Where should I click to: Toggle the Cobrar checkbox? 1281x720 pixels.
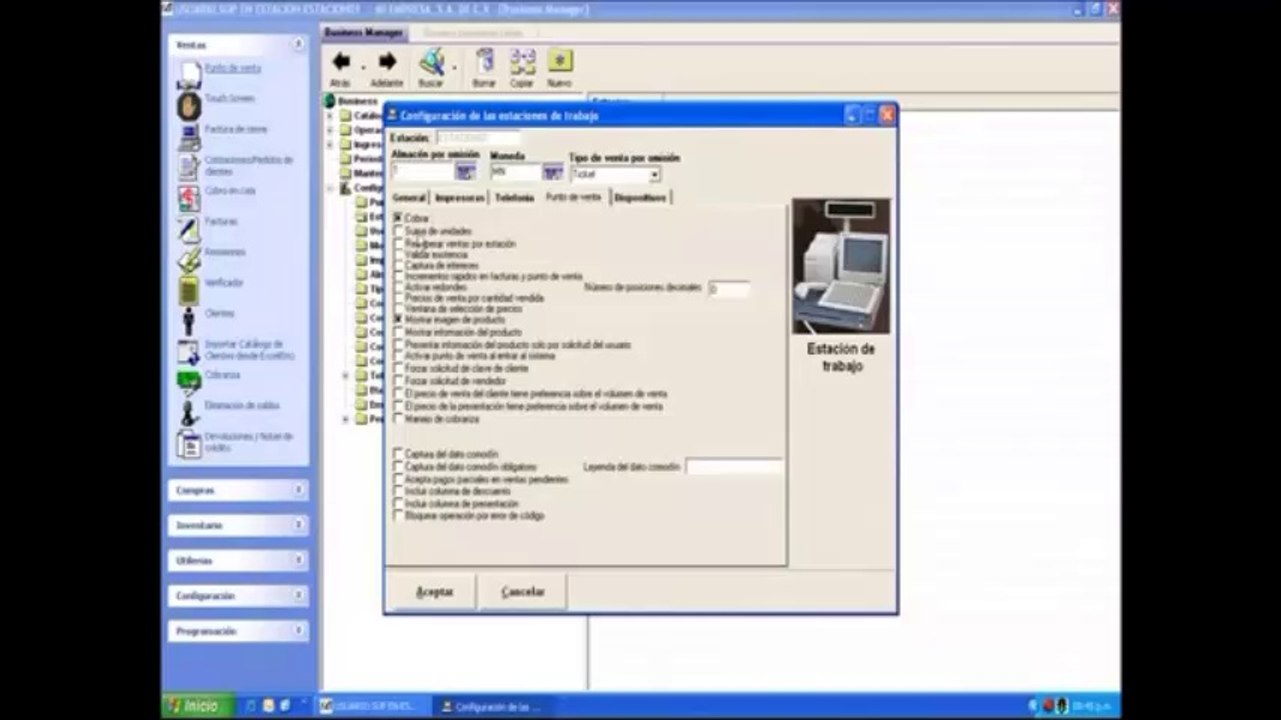pos(399,218)
